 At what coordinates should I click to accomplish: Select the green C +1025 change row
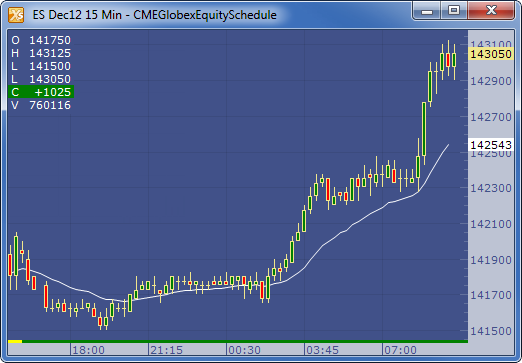41,92
